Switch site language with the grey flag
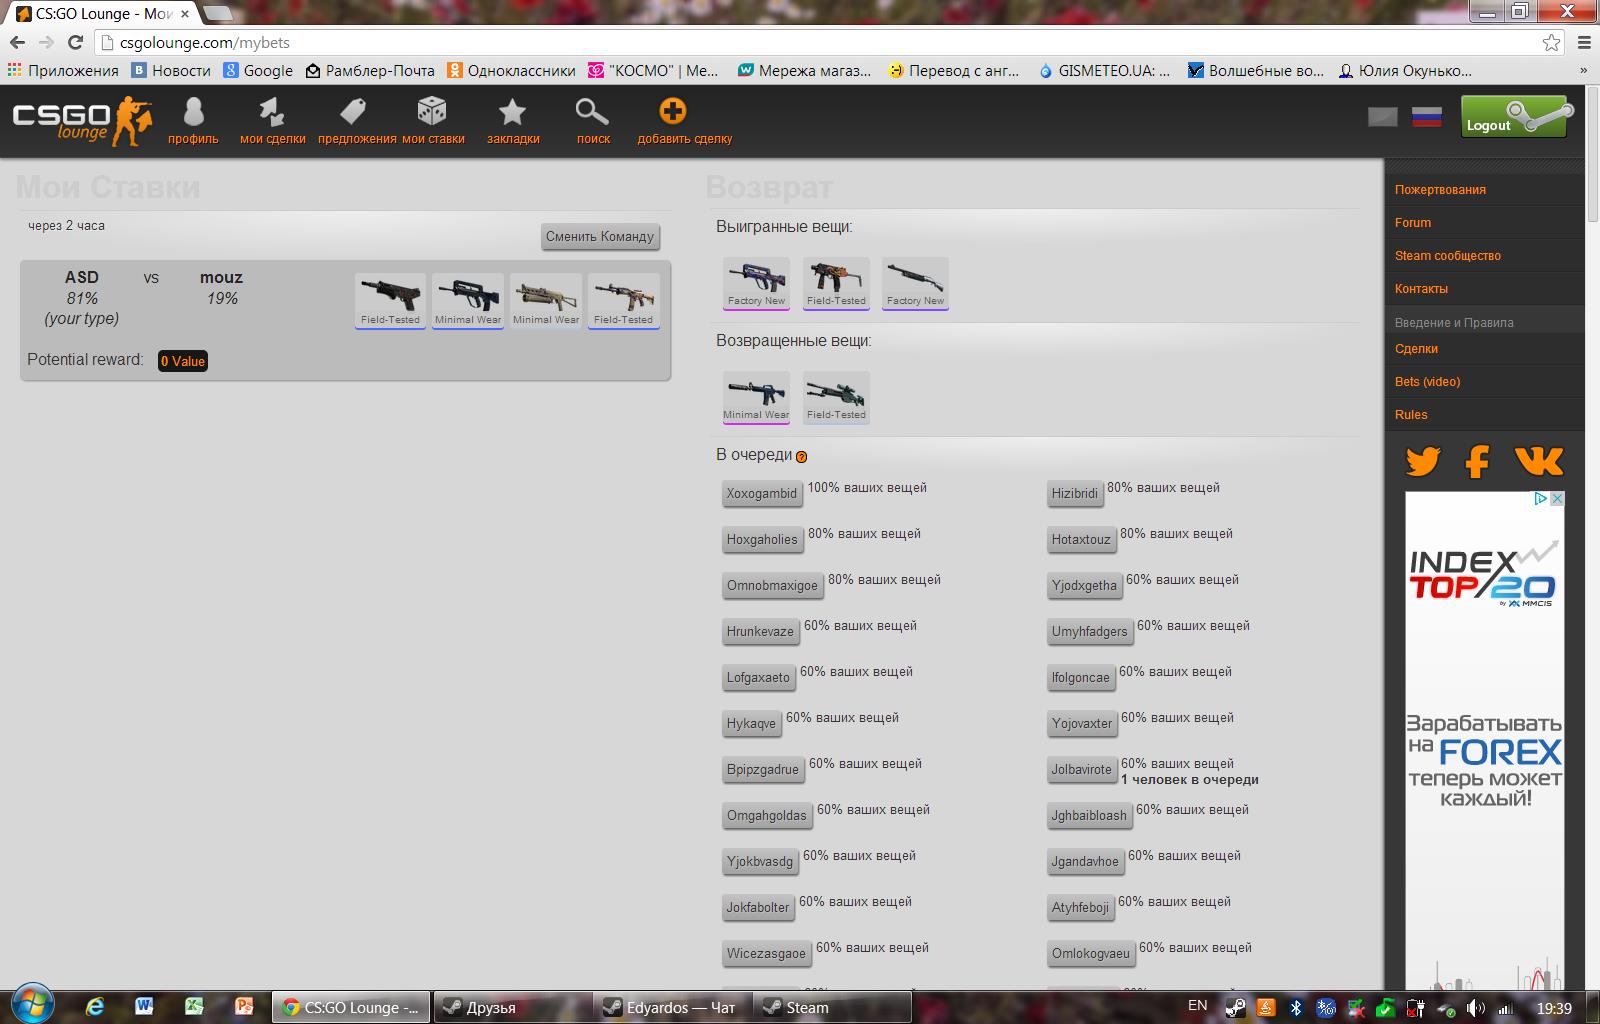This screenshot has width=1600, height=1024. coord(1383,118)
